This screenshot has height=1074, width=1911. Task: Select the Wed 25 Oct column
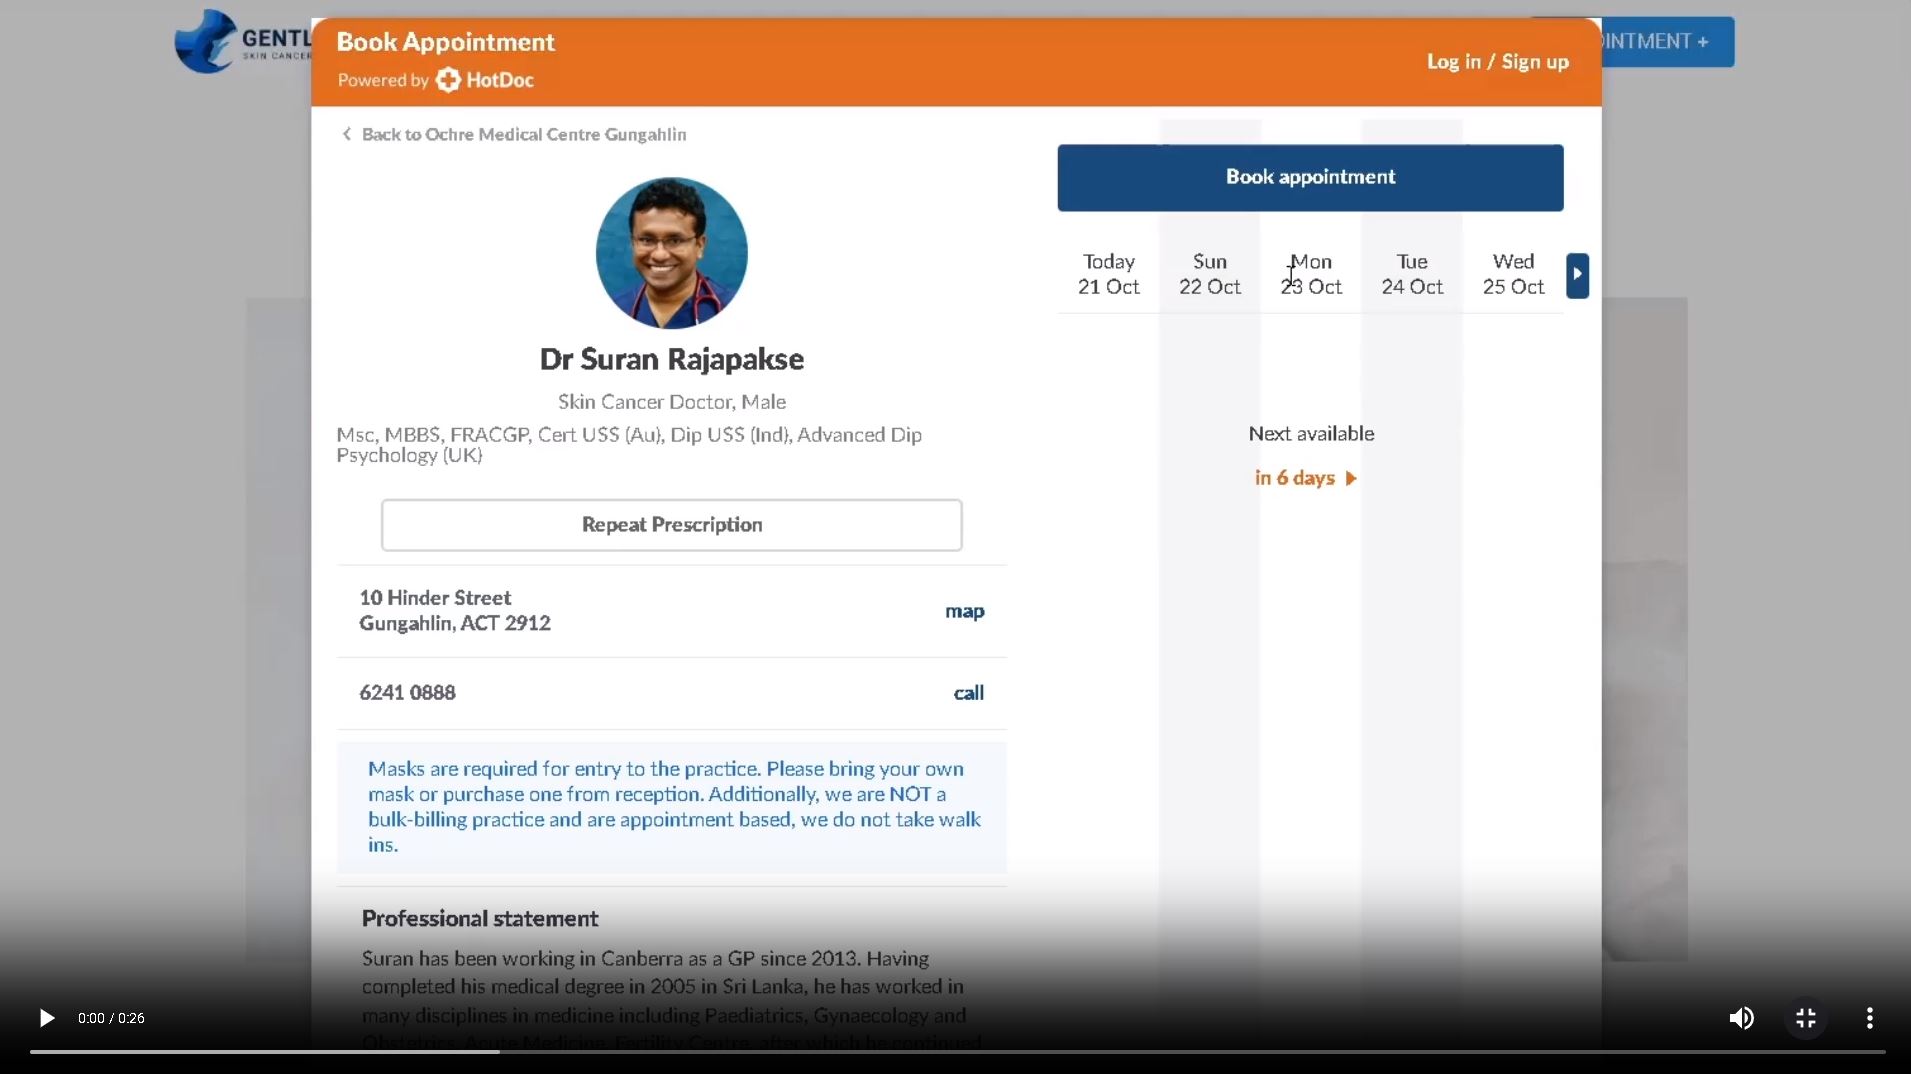(x=1513, y=274)
